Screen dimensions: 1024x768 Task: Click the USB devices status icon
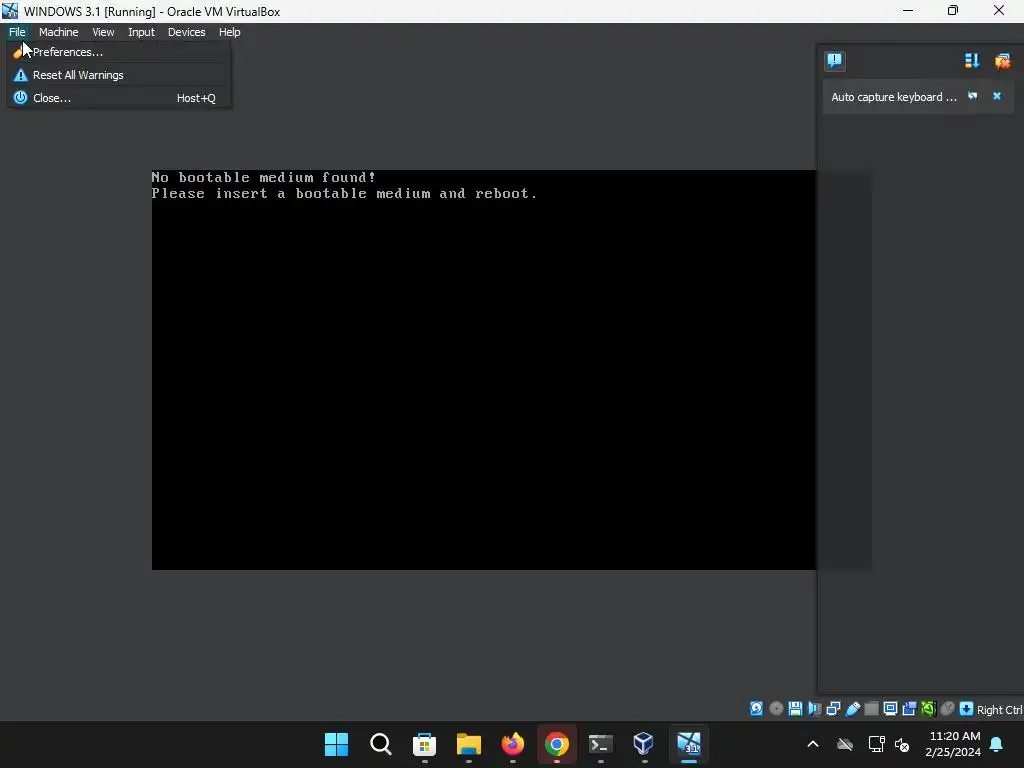click(x=852, y=709)
